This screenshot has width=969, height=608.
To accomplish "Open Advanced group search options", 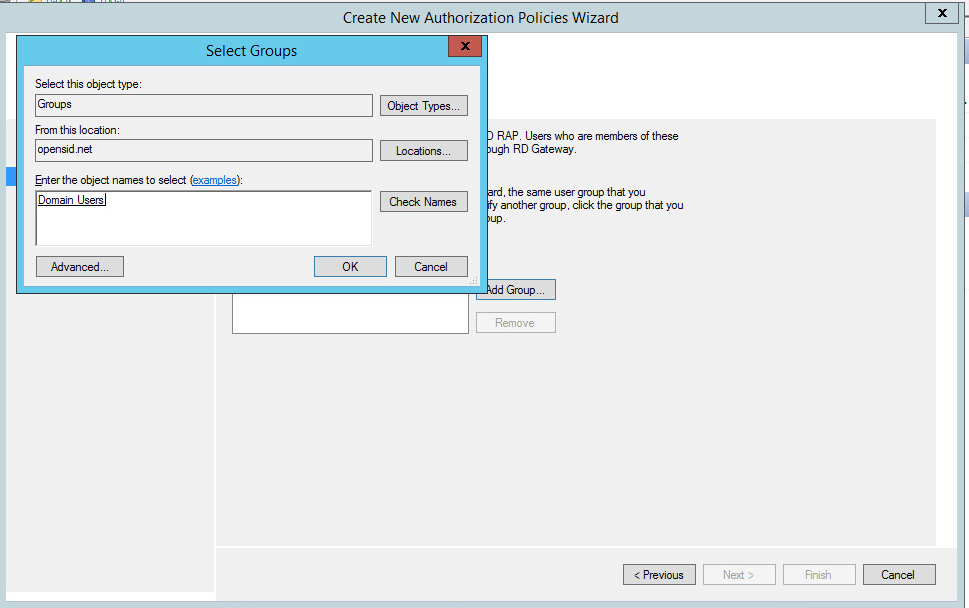I will click(79, 267).
